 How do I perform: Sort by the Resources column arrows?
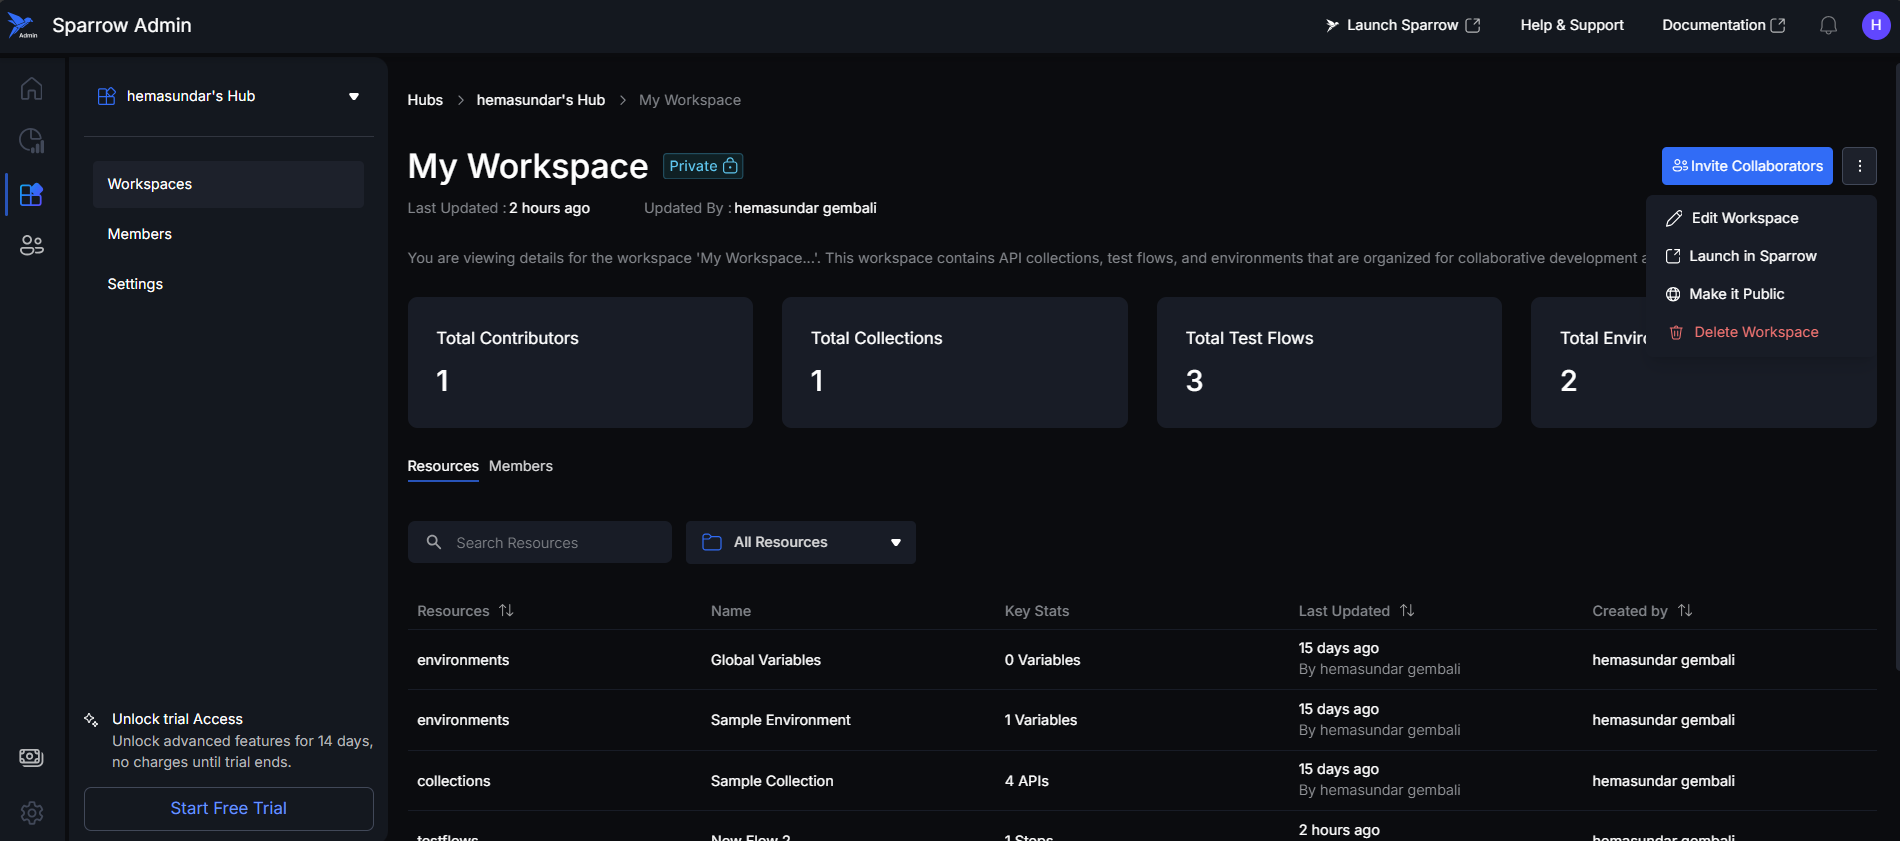pyautogui.click(x=506, y=610)
